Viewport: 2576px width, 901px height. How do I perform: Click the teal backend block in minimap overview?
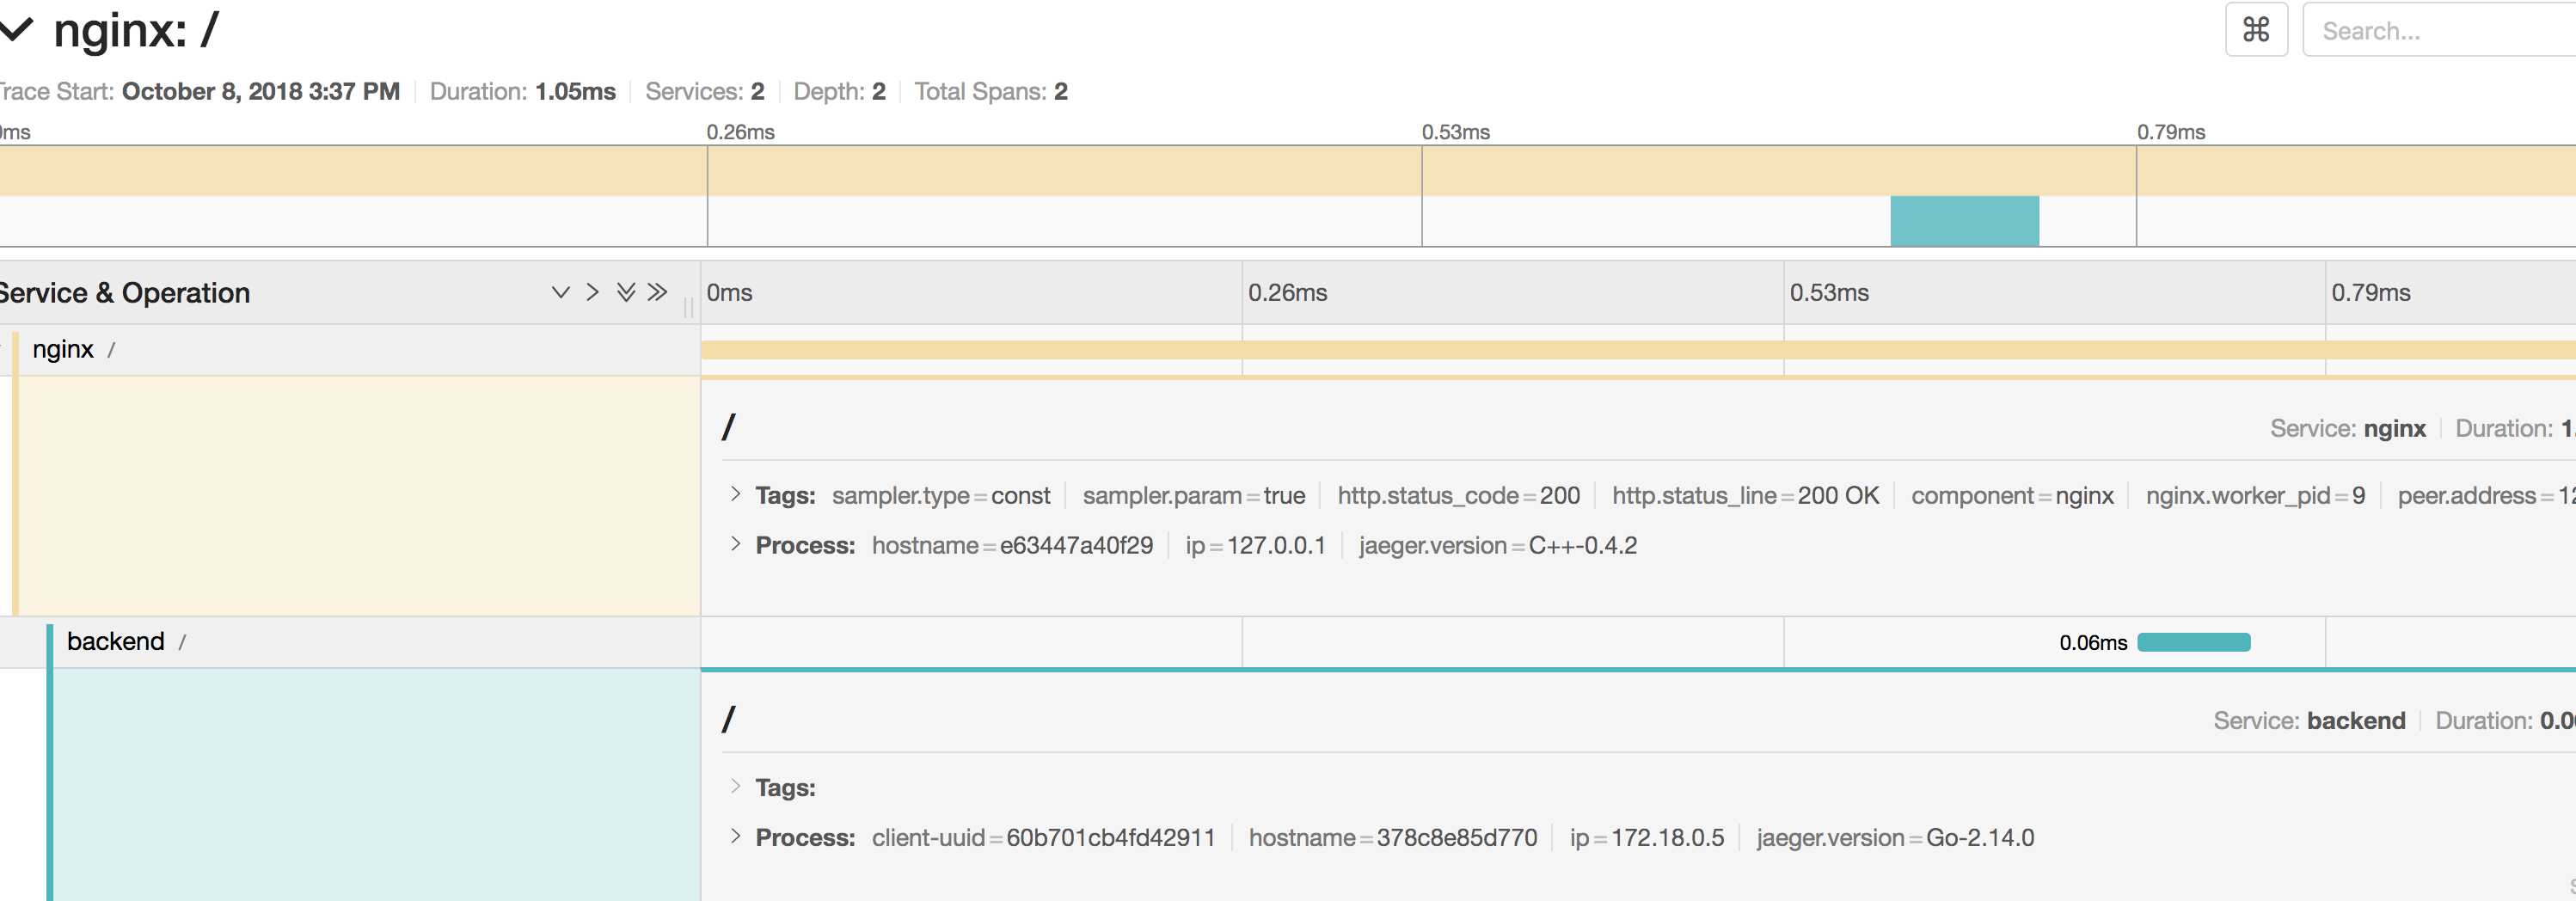(x=1964, y=221)
